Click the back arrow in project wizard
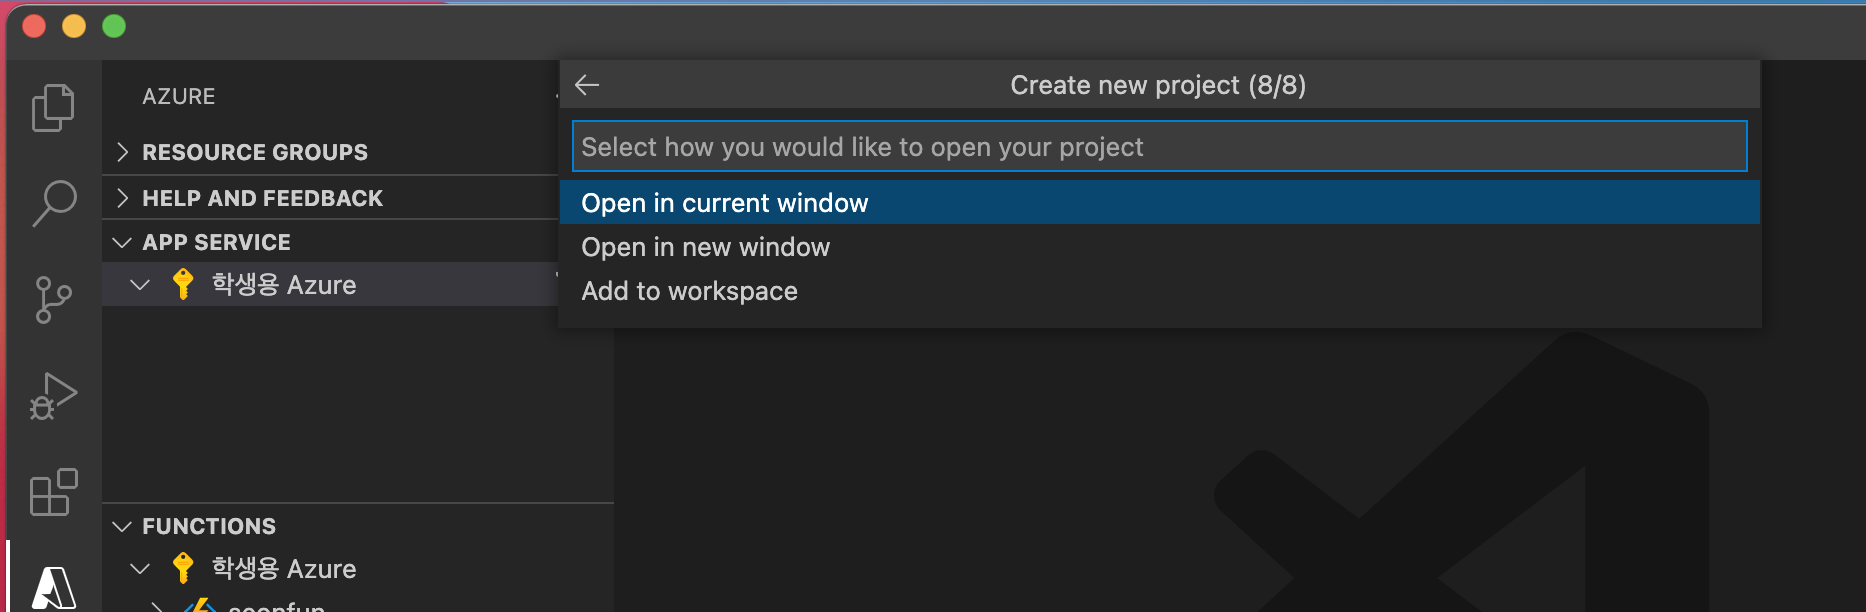This screenshot has width=1866, height=612. tap(587, 85)
